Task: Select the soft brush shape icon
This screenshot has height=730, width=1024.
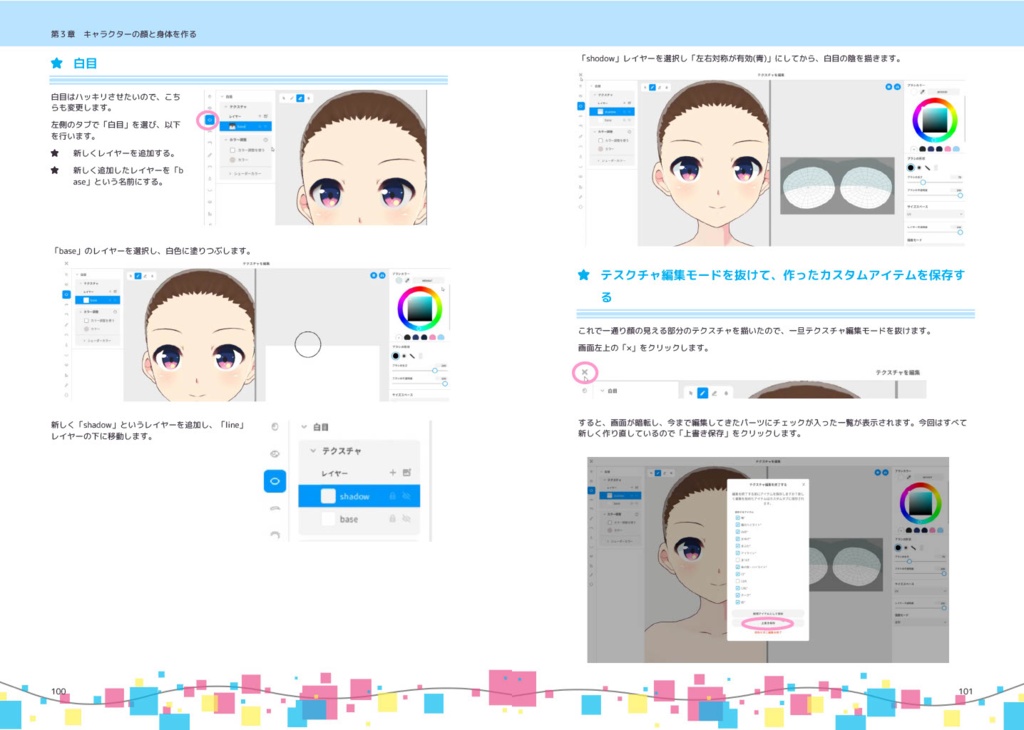Action: pyautogui.click(x=917, y=167)
